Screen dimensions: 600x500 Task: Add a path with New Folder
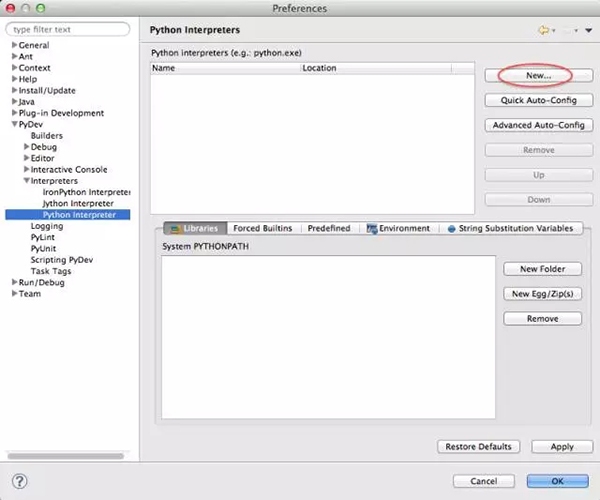coord(542,269)
